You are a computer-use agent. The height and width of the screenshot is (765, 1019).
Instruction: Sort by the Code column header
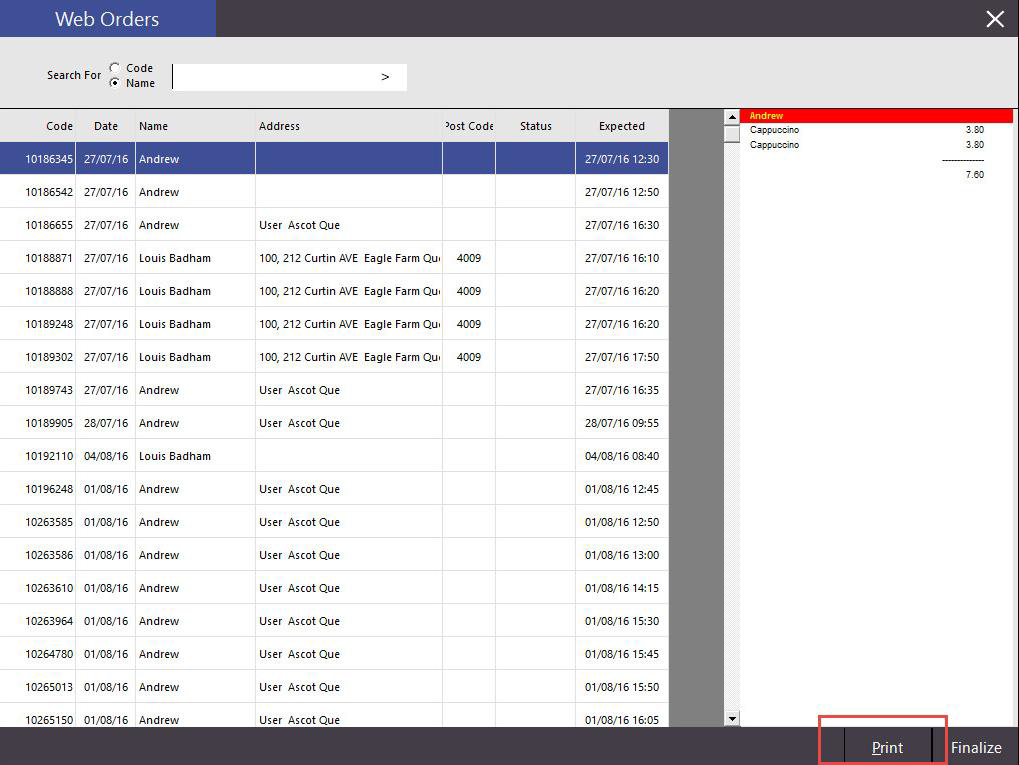(59, 126)
